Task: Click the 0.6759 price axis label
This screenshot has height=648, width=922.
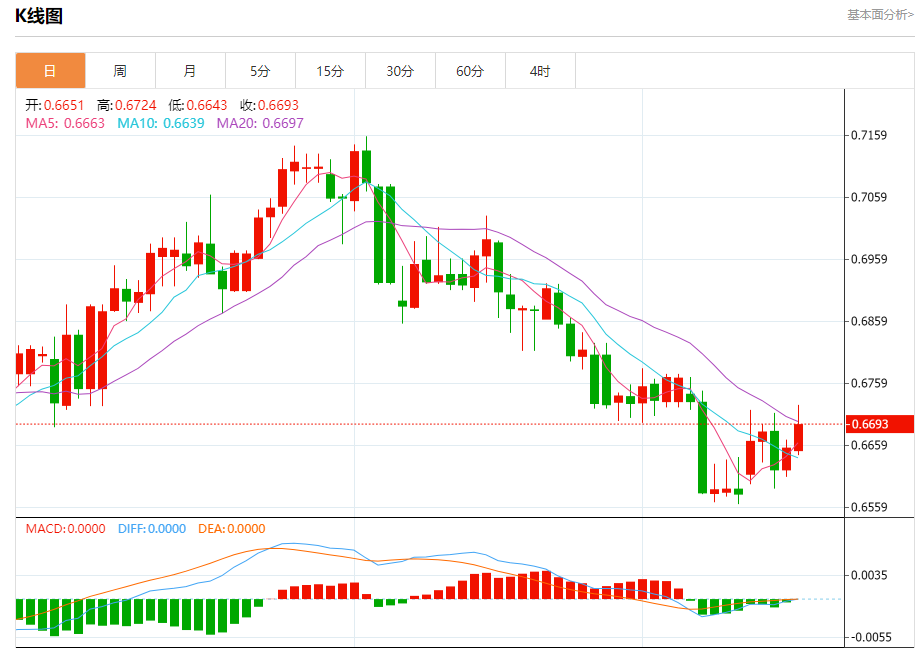Action: pyautogui.click(x=869, y=383)
